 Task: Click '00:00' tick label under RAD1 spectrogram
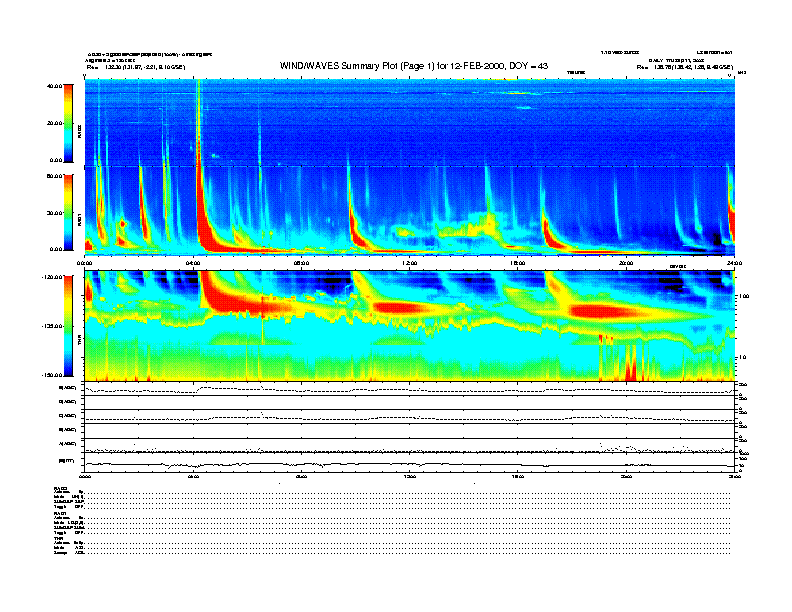pyautogui.click(x=84, y=263)
